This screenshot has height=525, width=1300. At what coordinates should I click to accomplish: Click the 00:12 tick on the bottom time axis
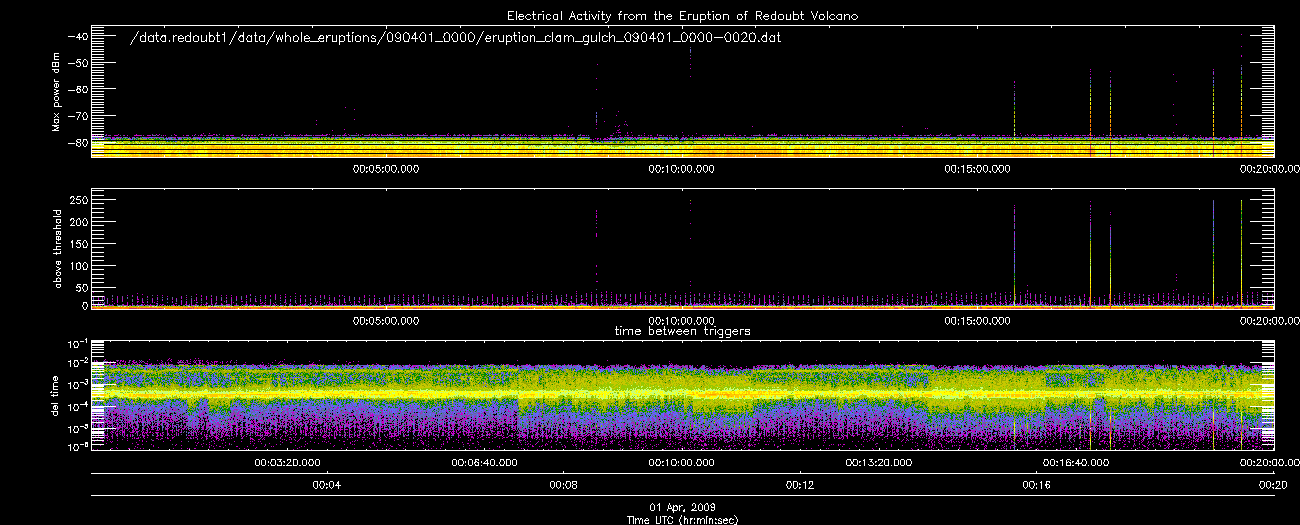tap(799, 485)
